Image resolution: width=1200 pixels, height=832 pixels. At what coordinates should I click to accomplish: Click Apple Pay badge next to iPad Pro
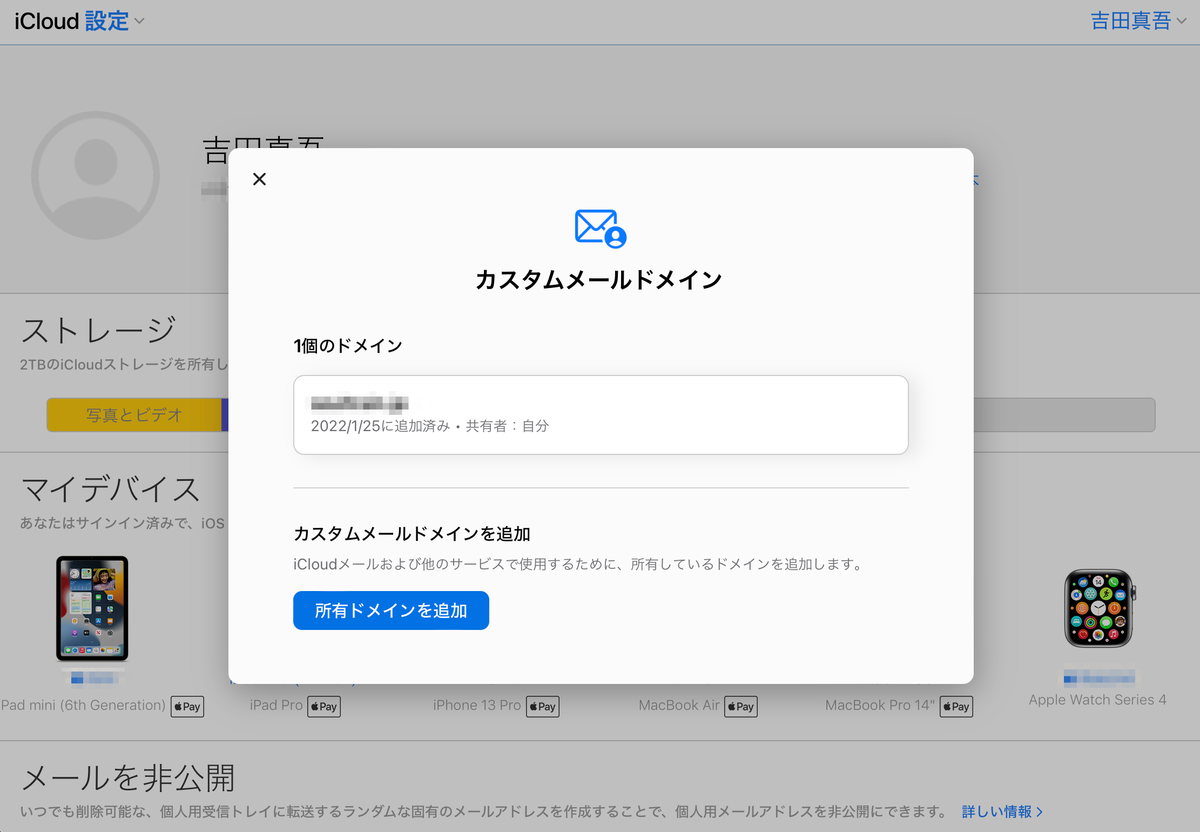[x=323, y=706]
